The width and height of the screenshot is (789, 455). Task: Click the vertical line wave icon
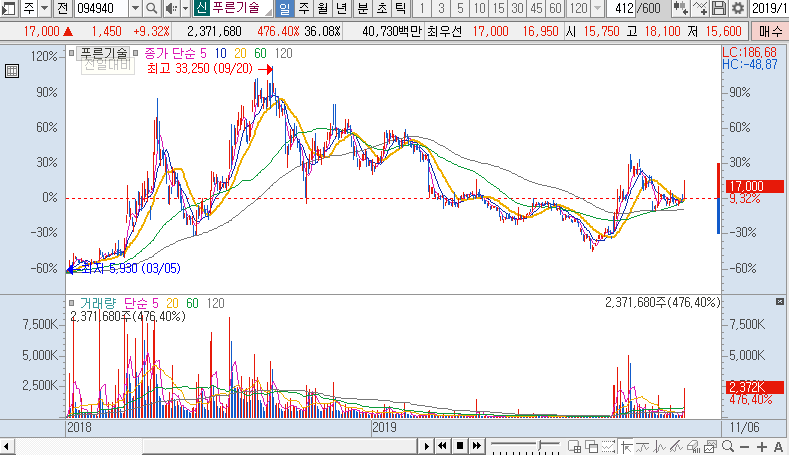tap(660, 446)
